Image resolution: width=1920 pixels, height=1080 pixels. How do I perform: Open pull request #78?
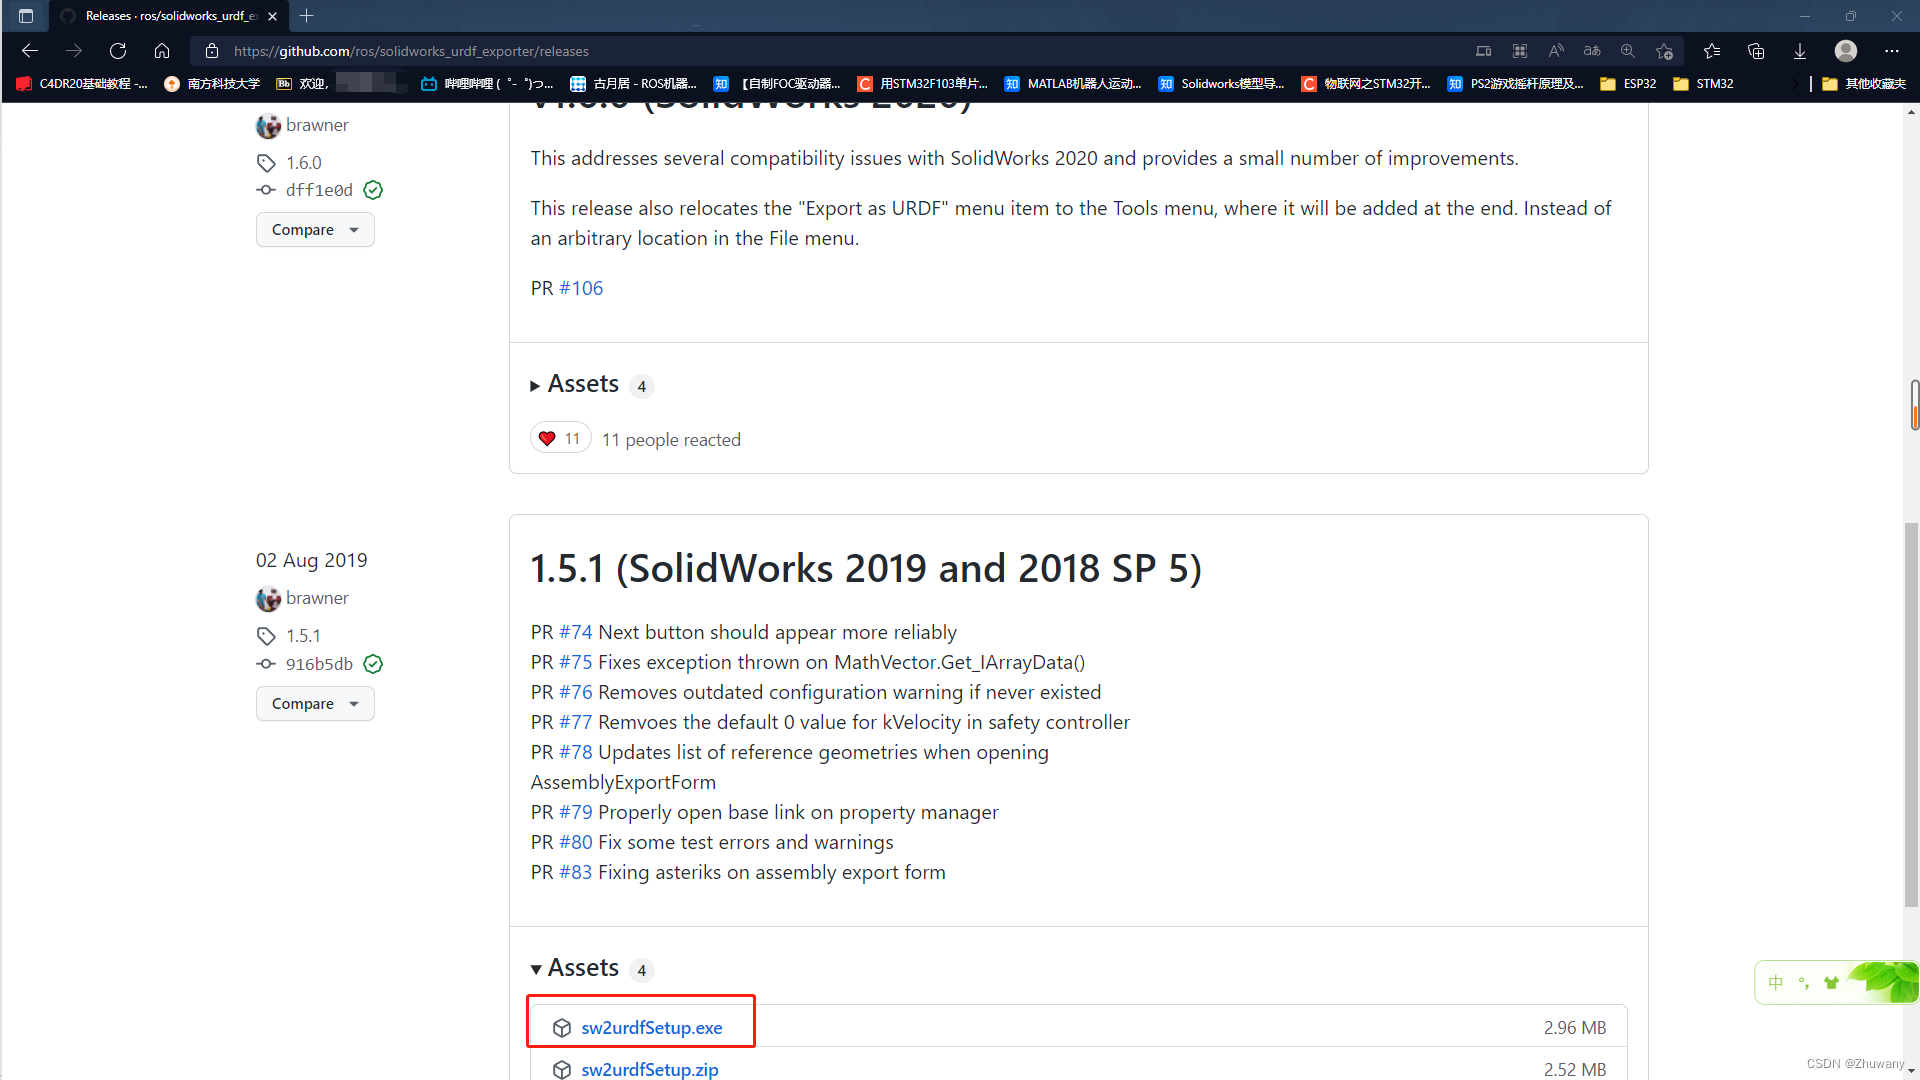point(576,752)
